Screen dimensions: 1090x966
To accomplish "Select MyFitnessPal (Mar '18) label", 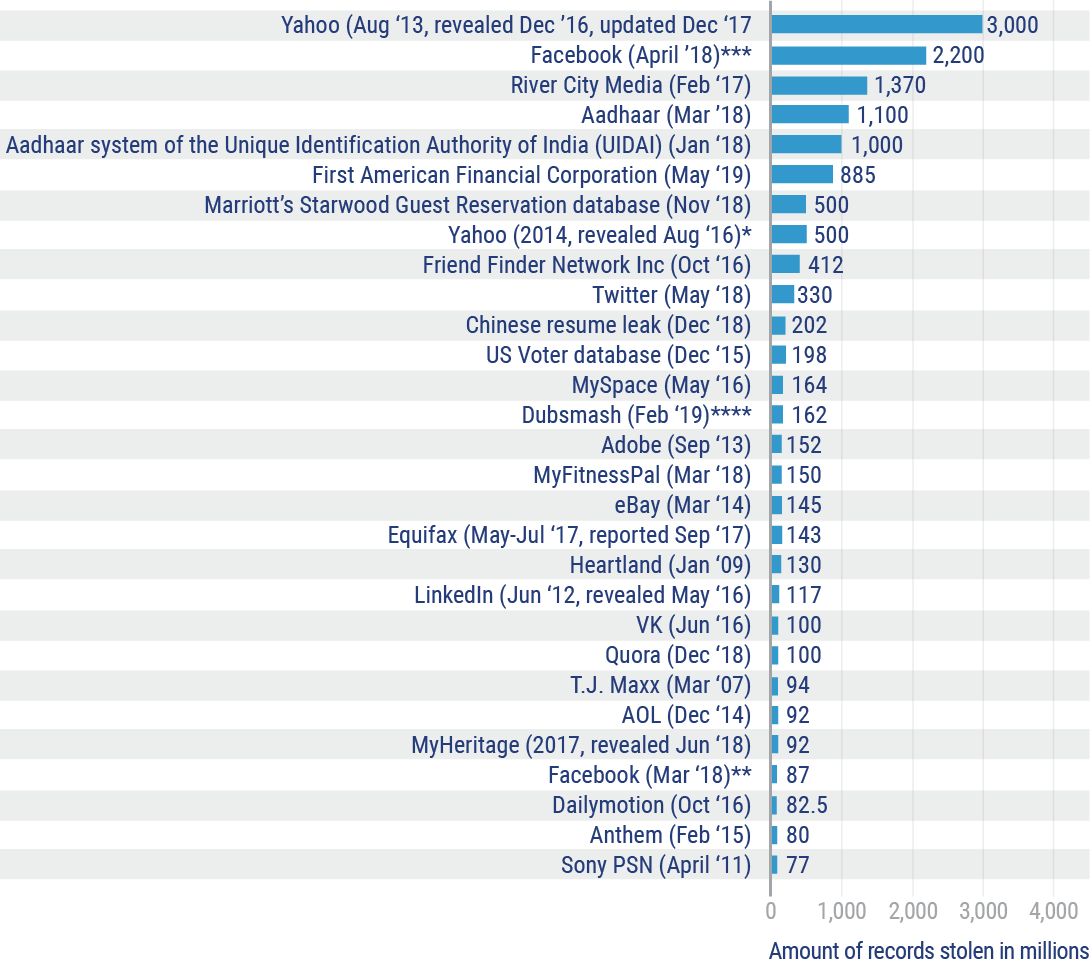I will pyautogui.click(x=642, y=475).
